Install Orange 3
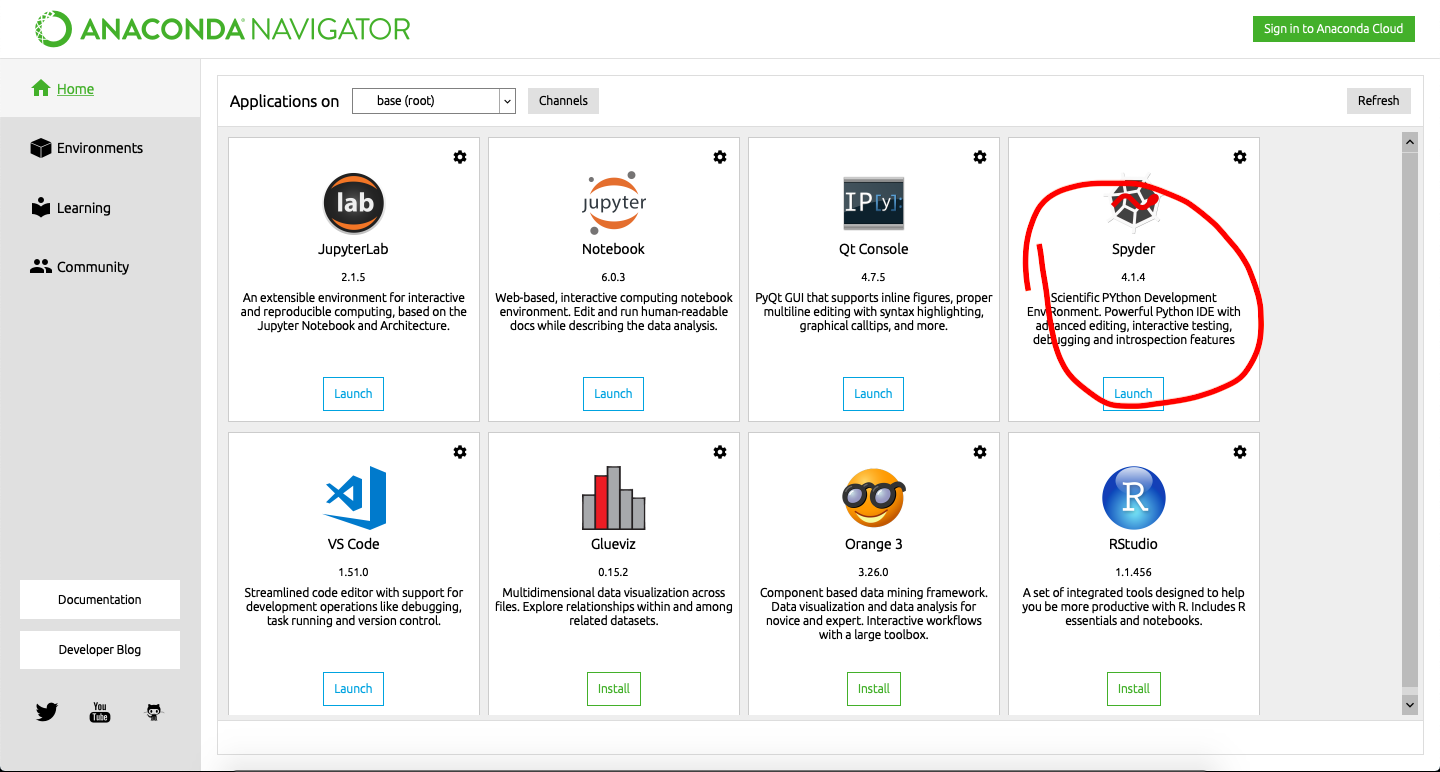 coord(874,689)
